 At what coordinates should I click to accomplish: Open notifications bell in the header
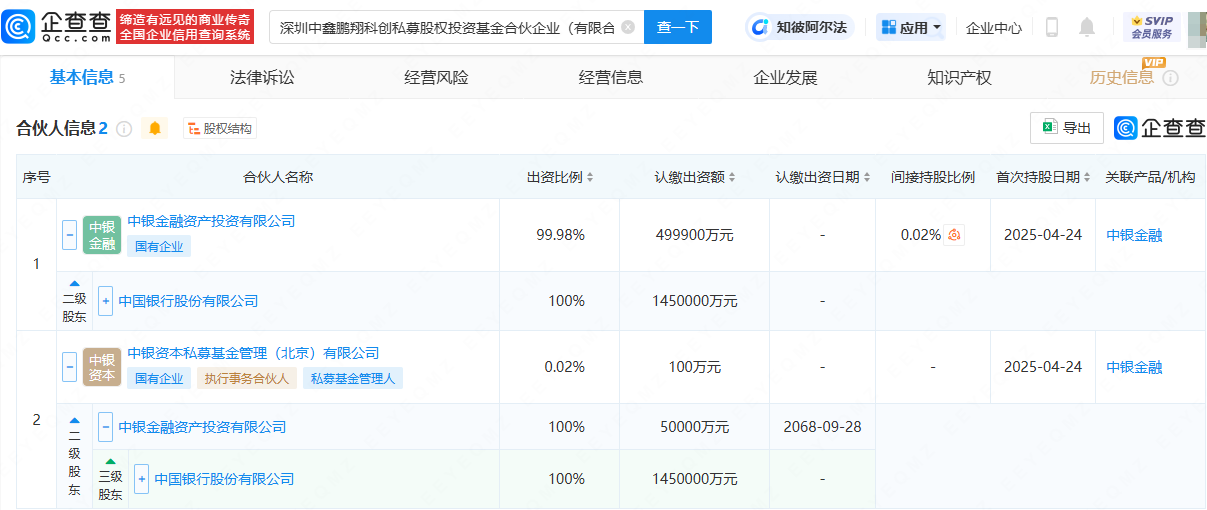pos(1087,27)
